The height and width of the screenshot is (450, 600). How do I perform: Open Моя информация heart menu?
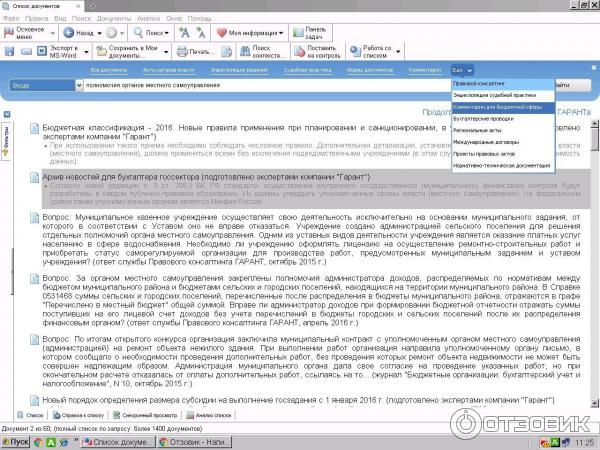(250, 33)
